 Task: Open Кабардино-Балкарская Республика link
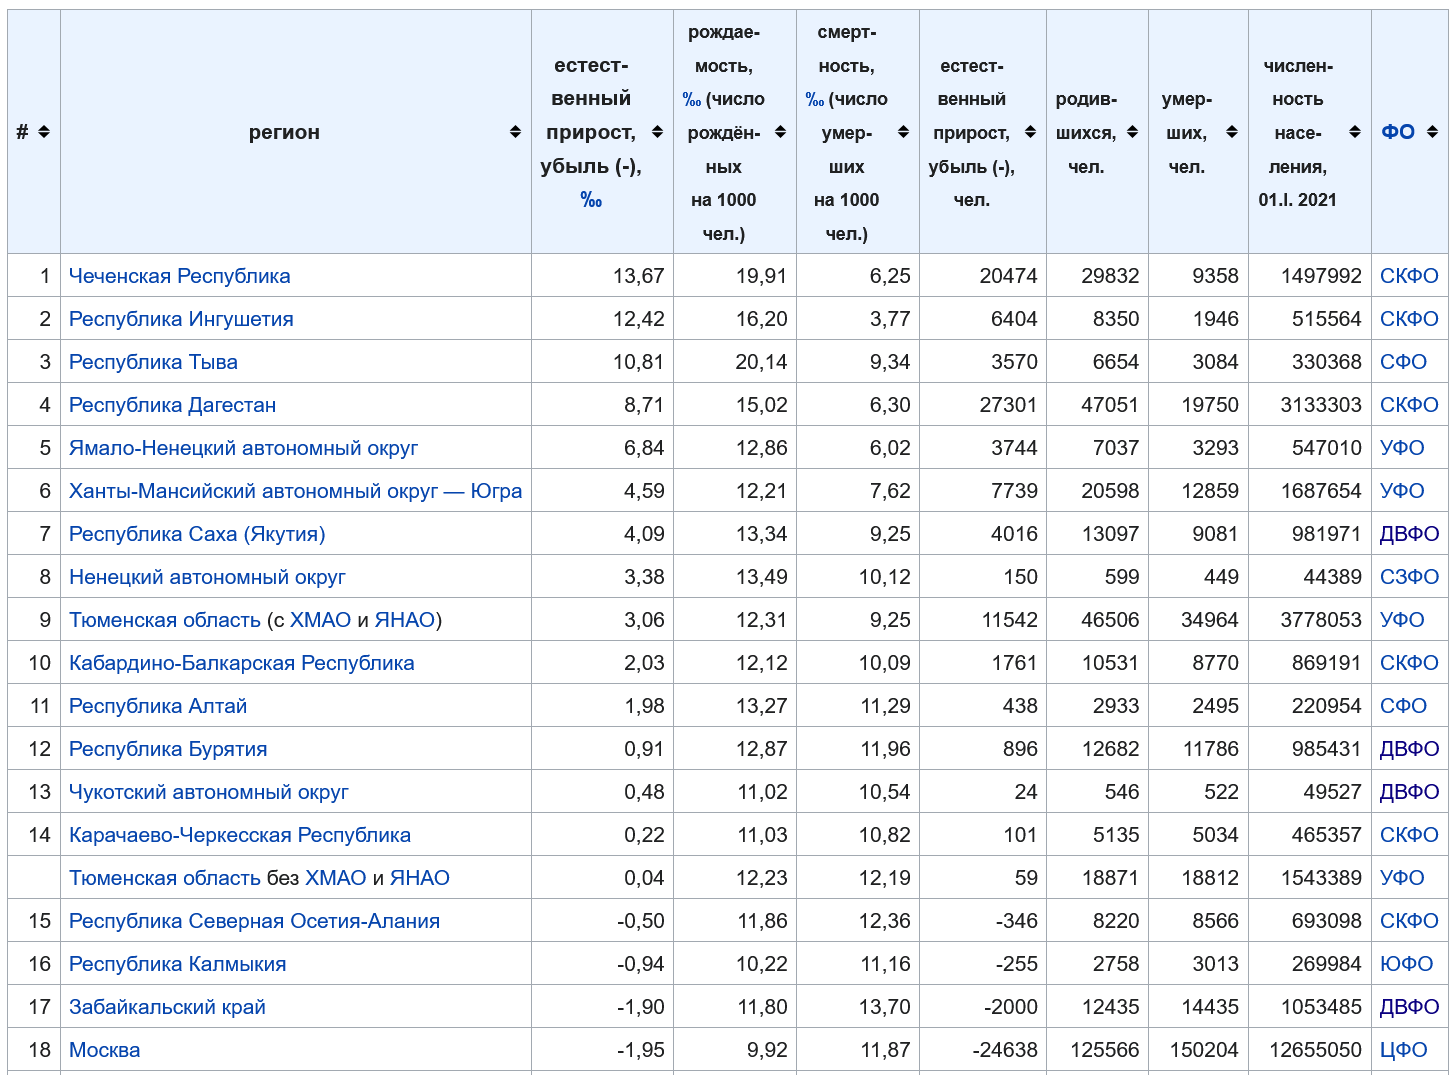(241, 663)
